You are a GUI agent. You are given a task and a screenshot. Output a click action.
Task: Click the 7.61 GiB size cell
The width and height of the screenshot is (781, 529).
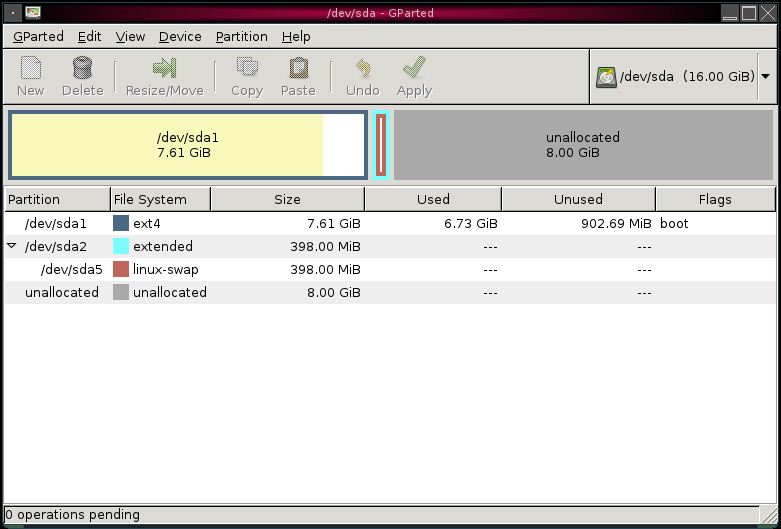tap(334, 224)
